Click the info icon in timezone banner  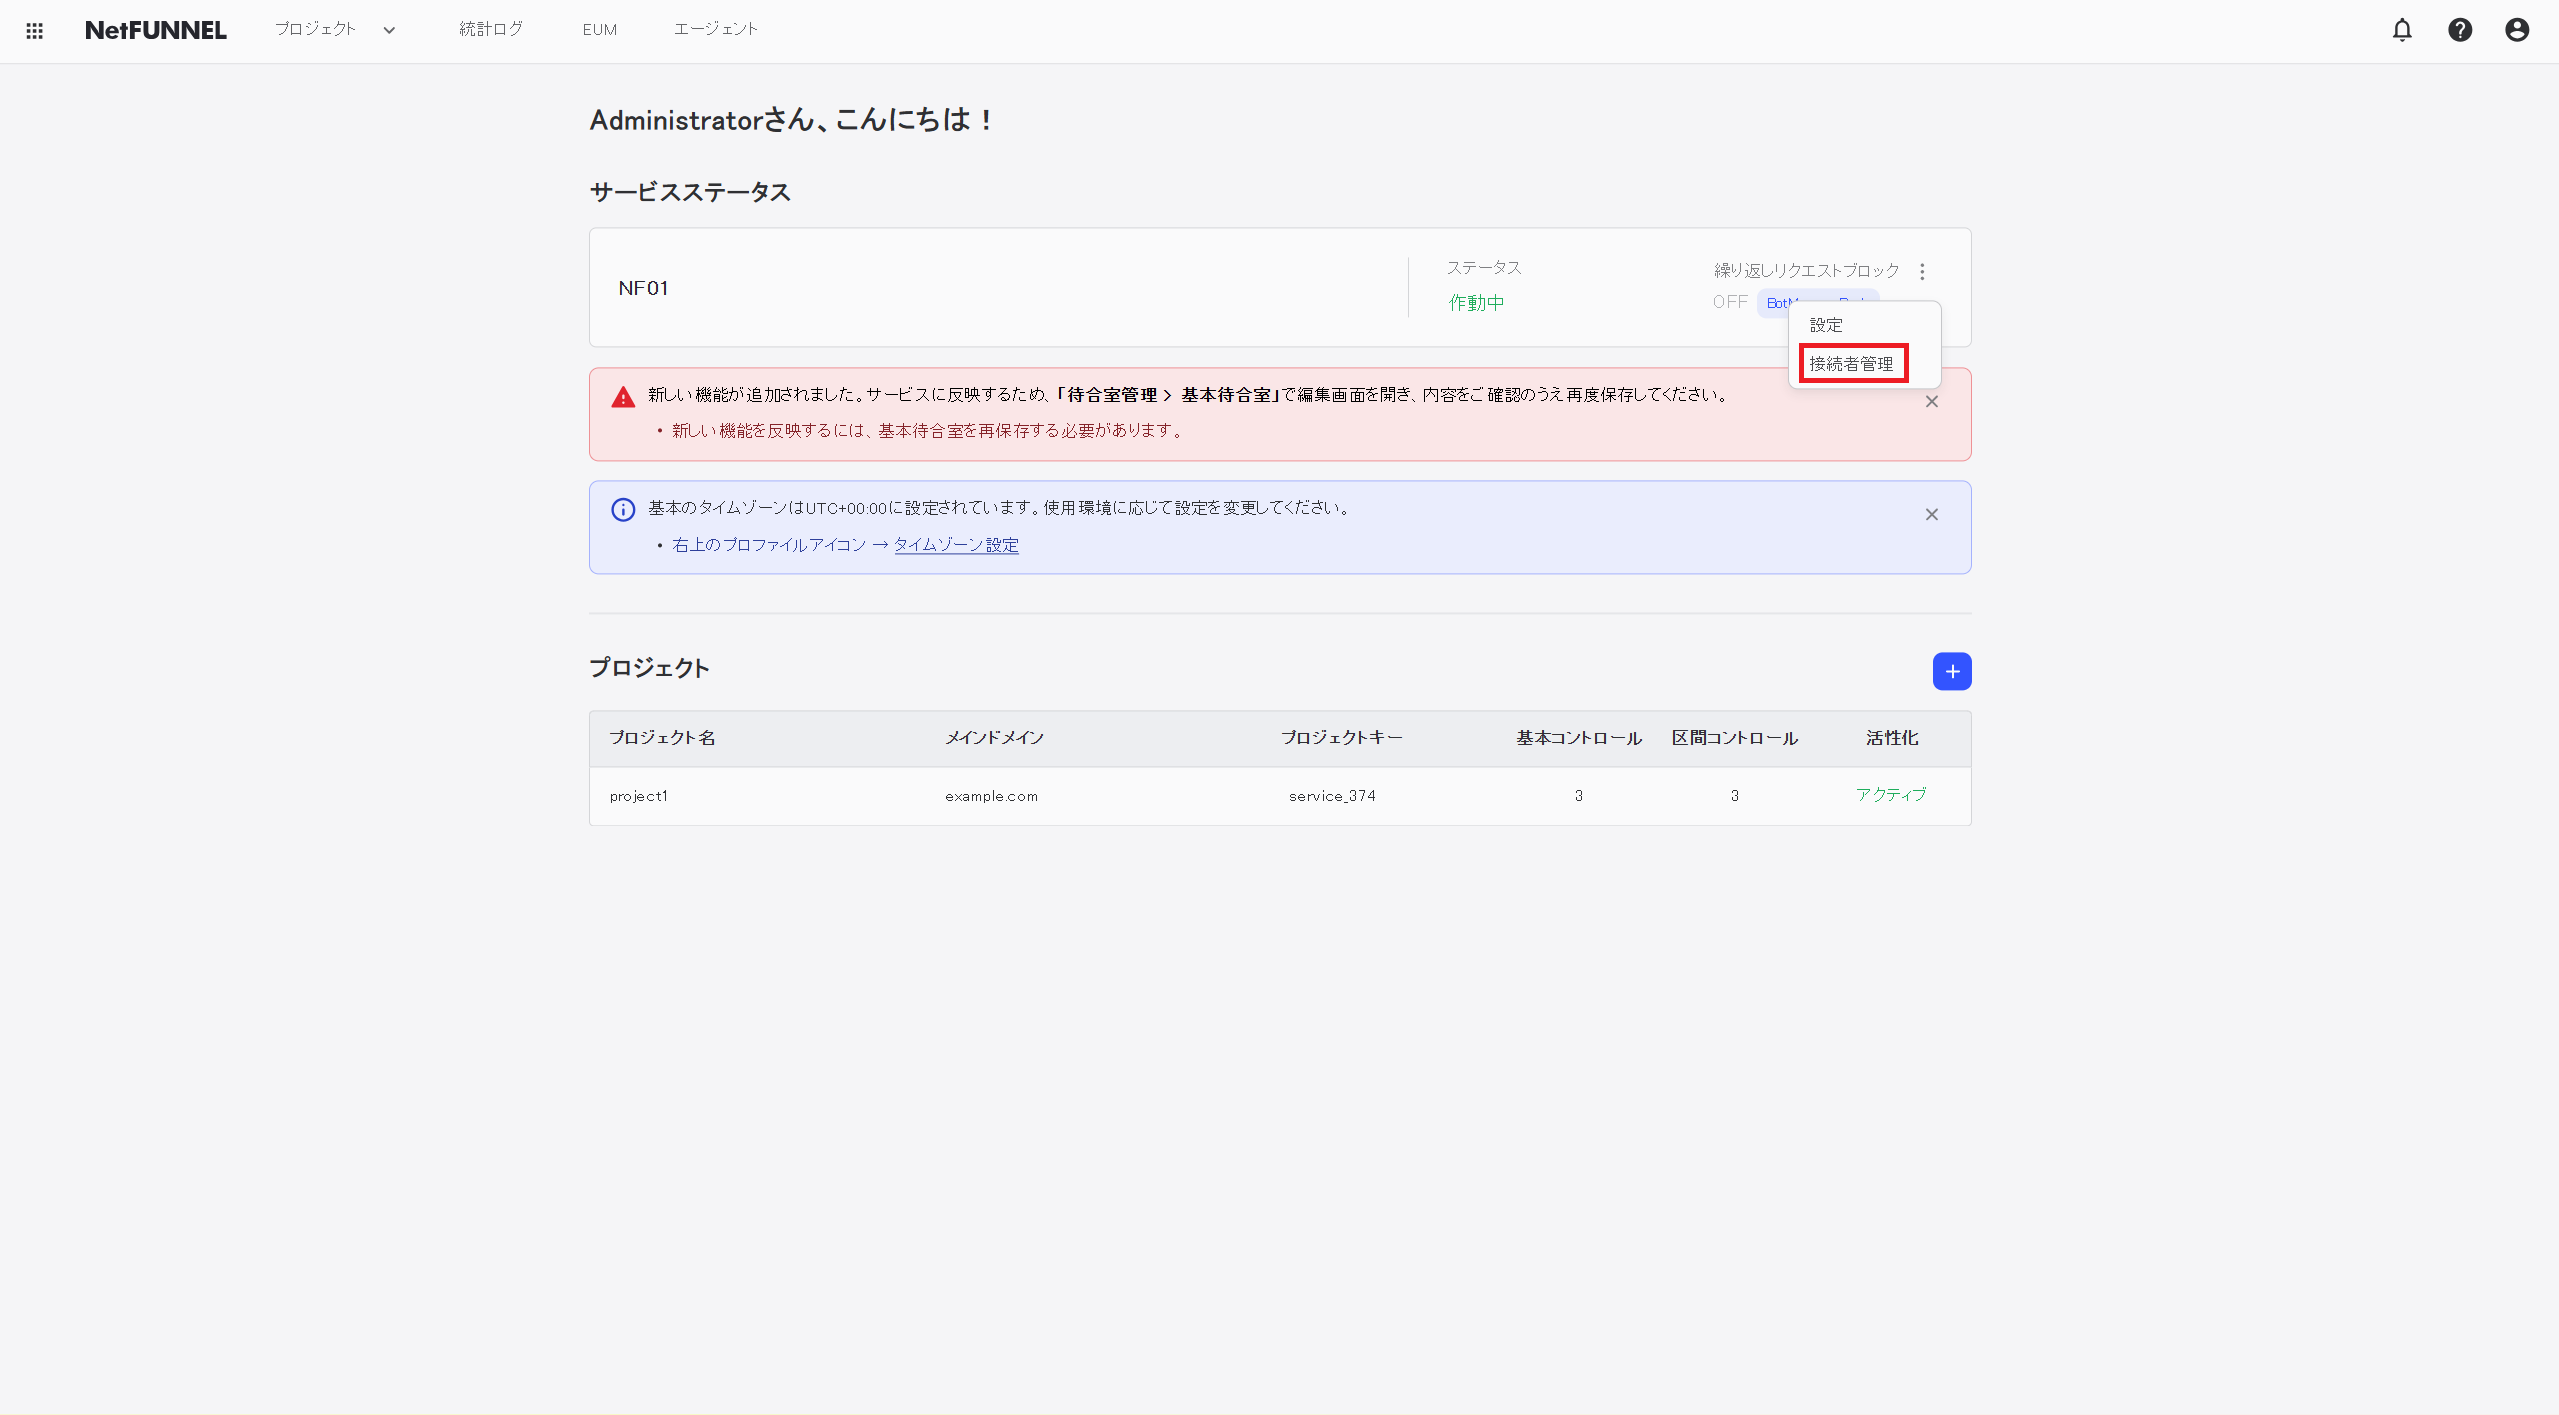coord(622,509)
